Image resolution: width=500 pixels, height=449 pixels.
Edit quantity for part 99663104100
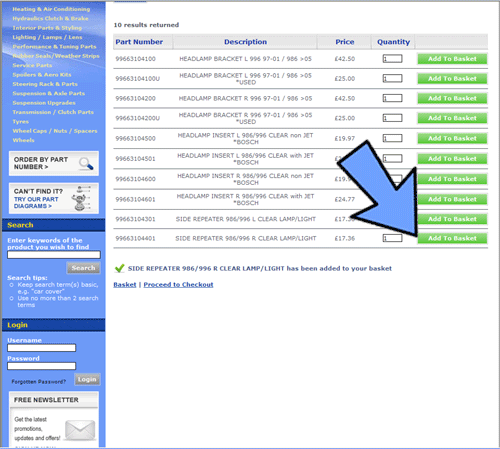(392, 59)
